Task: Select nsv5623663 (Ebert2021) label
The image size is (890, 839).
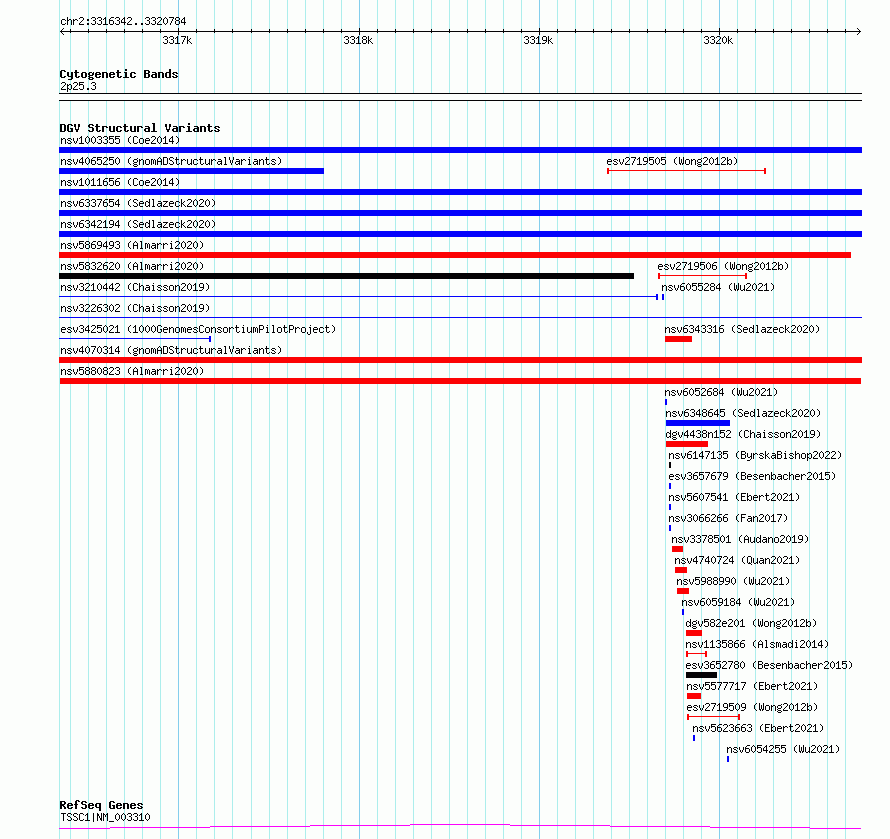Action: tap(758, 728)
